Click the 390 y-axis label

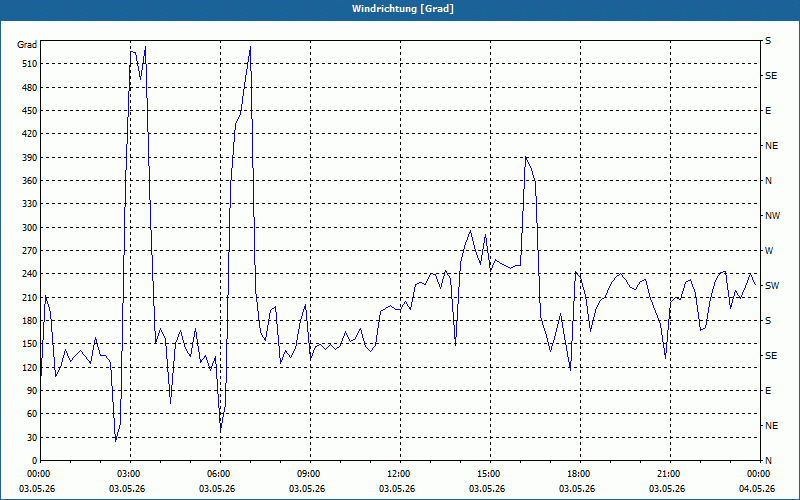click(x=29, y=158)
